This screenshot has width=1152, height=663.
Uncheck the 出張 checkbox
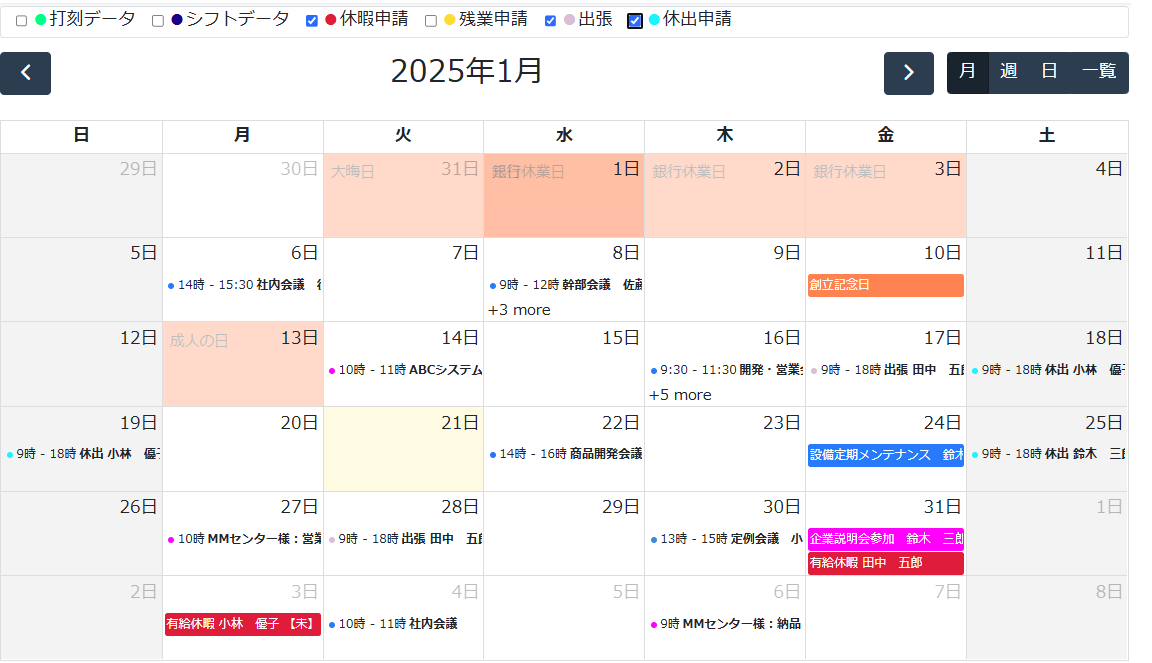point(551,21)
